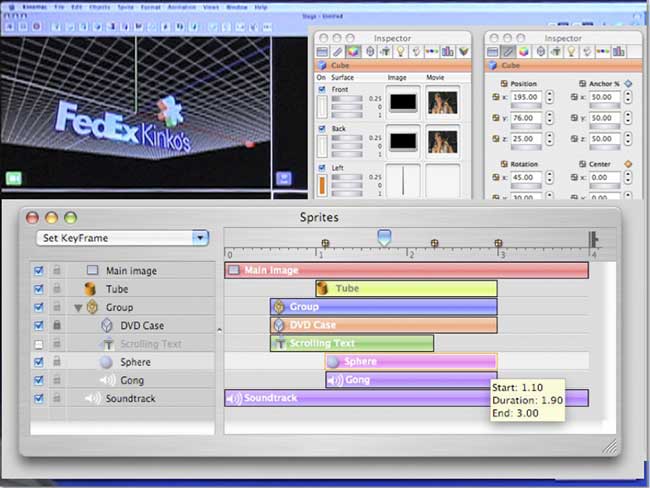Uncheck the Sphere sprite checkbox
Image resolution: width=650 pixels, height=488 pixels.
39,362
